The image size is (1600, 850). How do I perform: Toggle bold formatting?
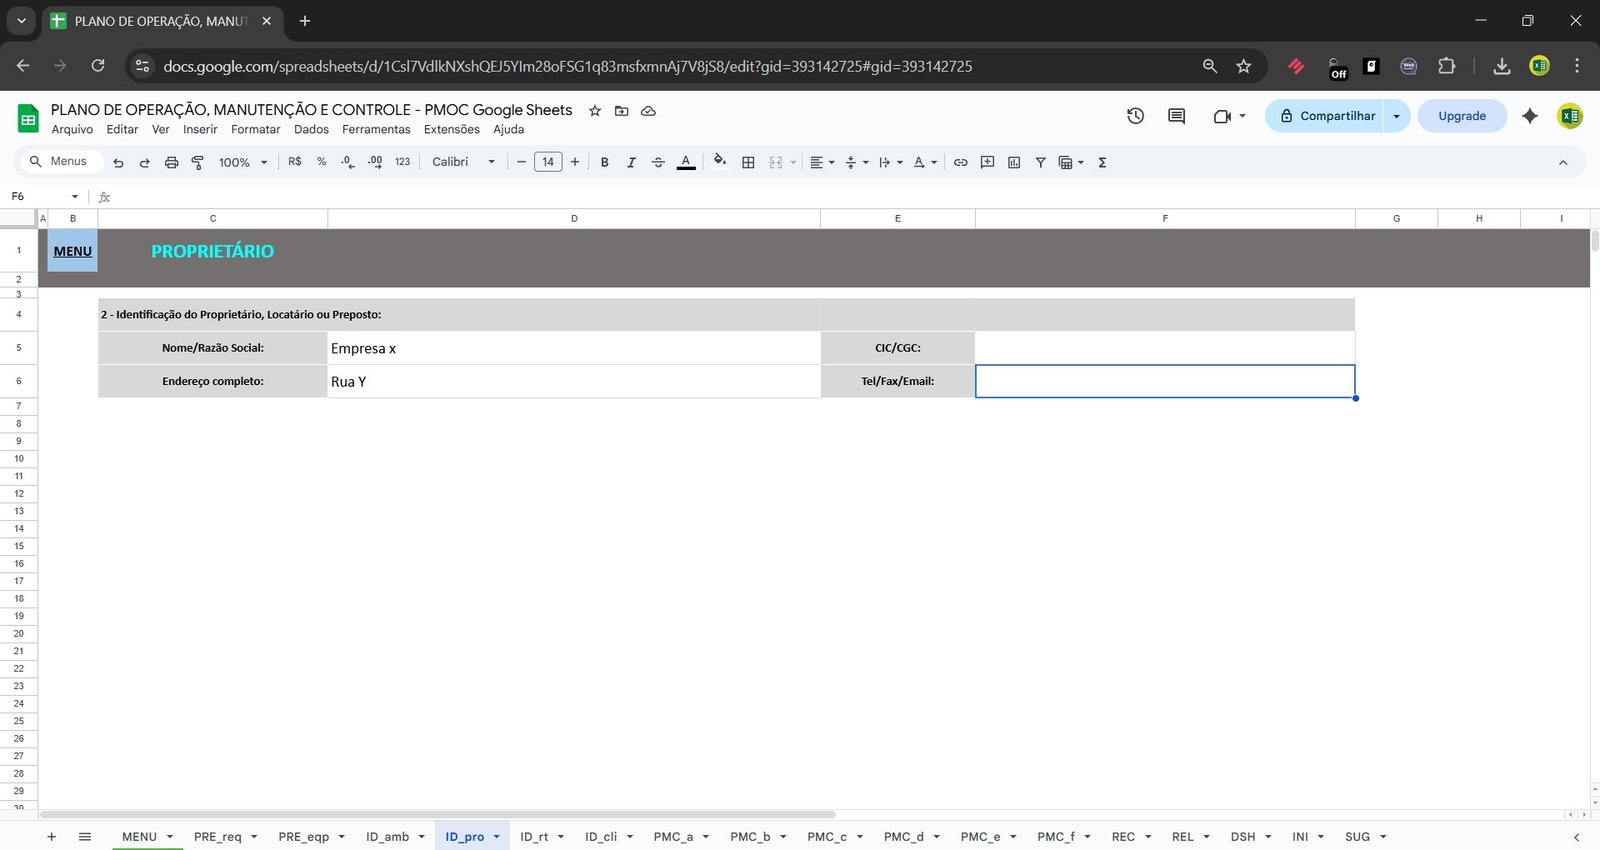point(604,162)
